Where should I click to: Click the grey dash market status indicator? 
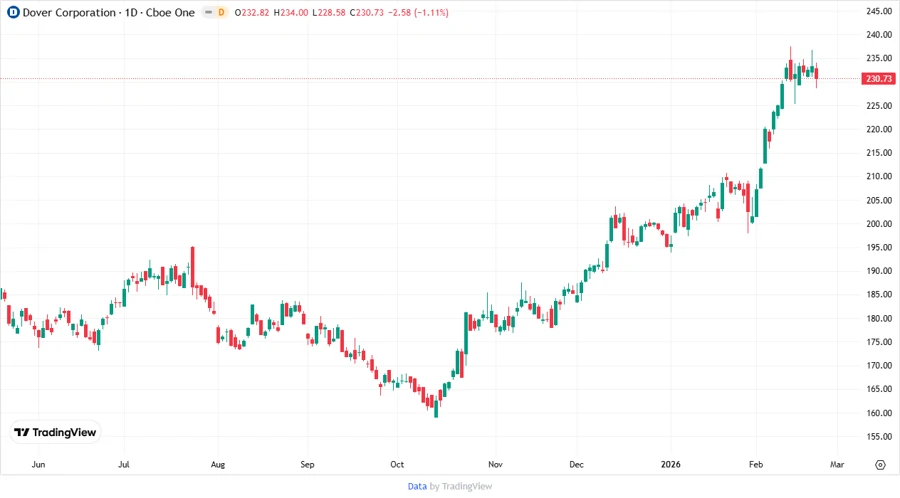tap(208, 12)
